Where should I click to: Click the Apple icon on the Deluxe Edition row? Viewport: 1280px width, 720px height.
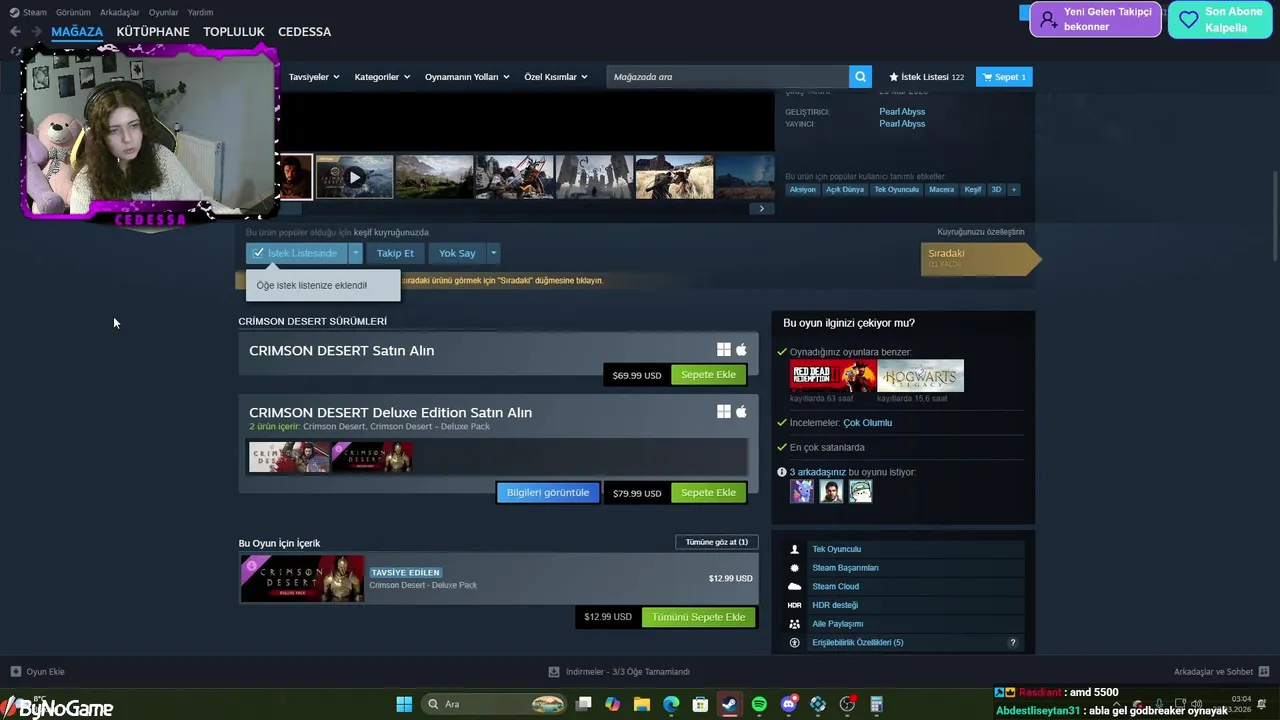tap(741, 411)
